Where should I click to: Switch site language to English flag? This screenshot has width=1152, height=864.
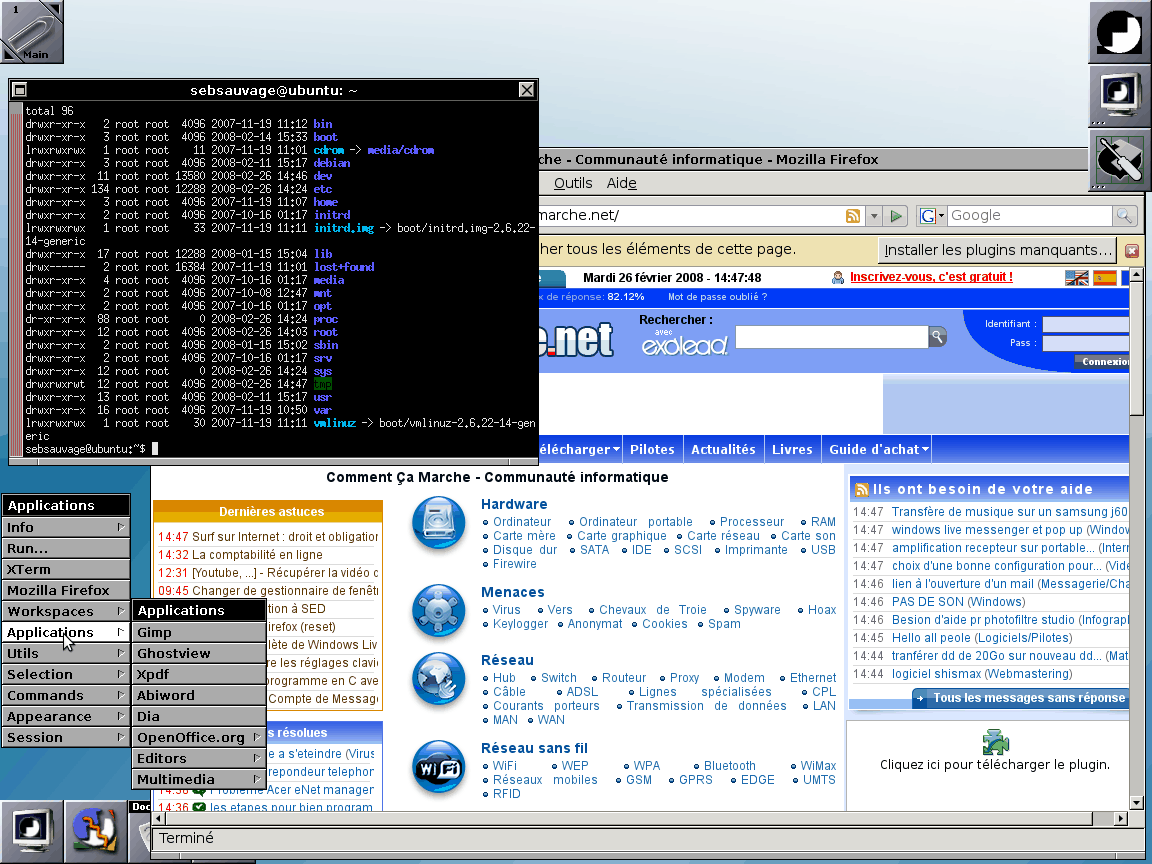1076,278
